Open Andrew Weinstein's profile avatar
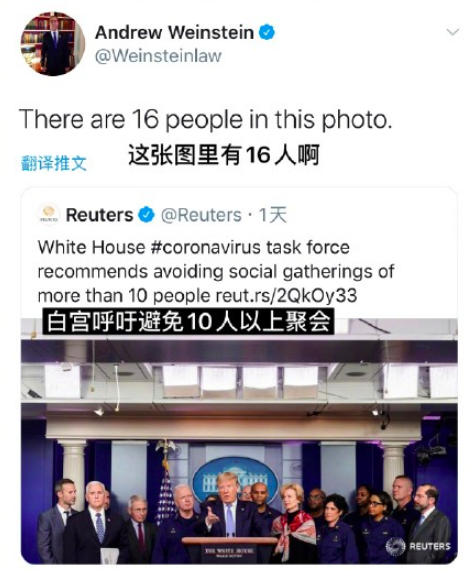468x571 pixels. [52, 43]
